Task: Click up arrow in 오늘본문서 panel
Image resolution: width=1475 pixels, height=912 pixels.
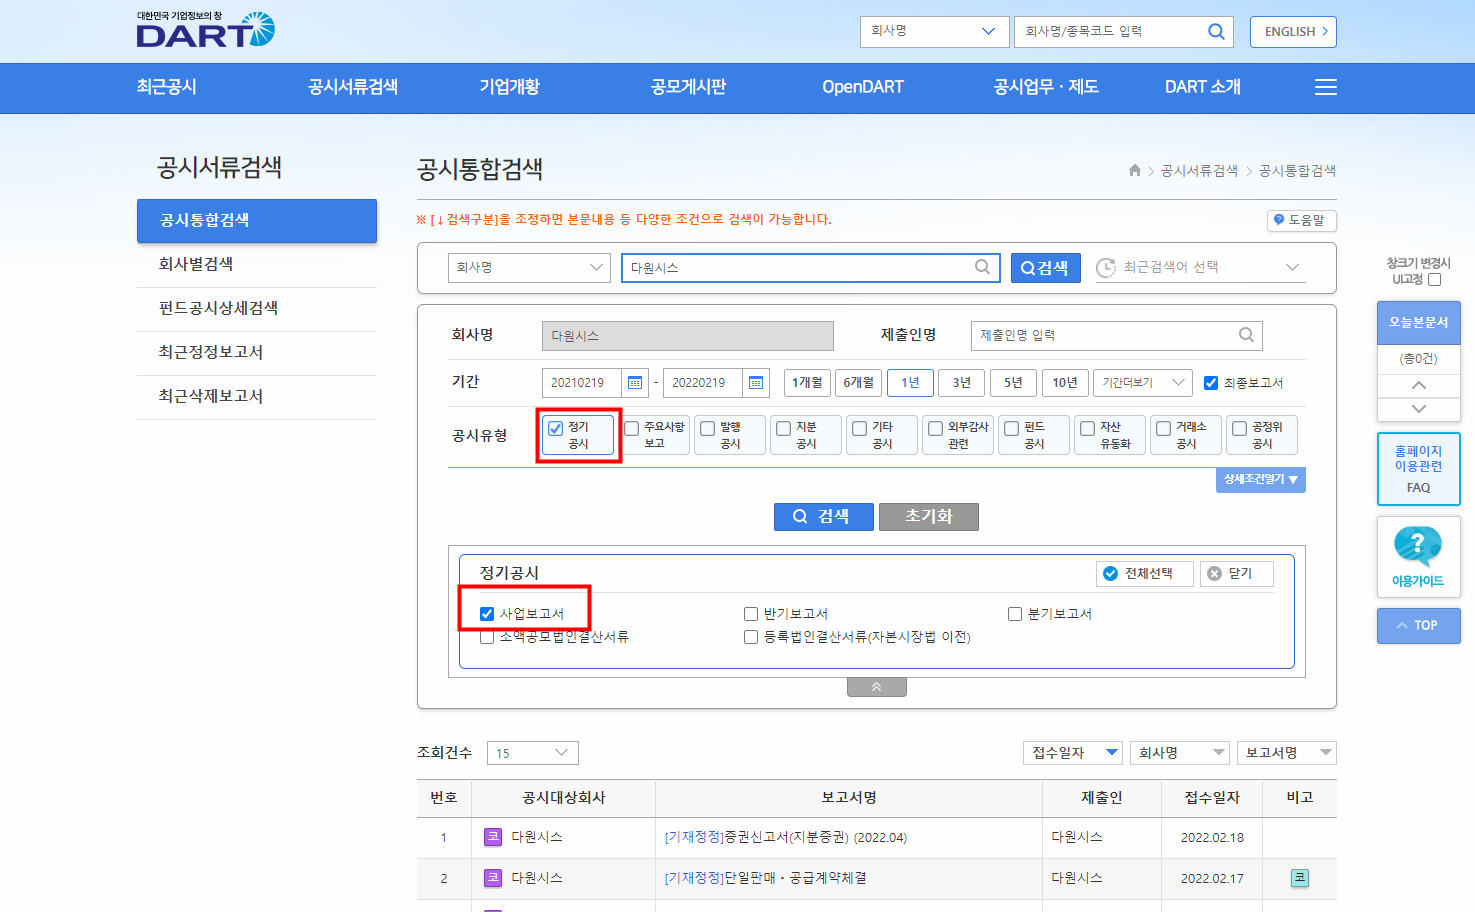Action: click(1418, 385)
